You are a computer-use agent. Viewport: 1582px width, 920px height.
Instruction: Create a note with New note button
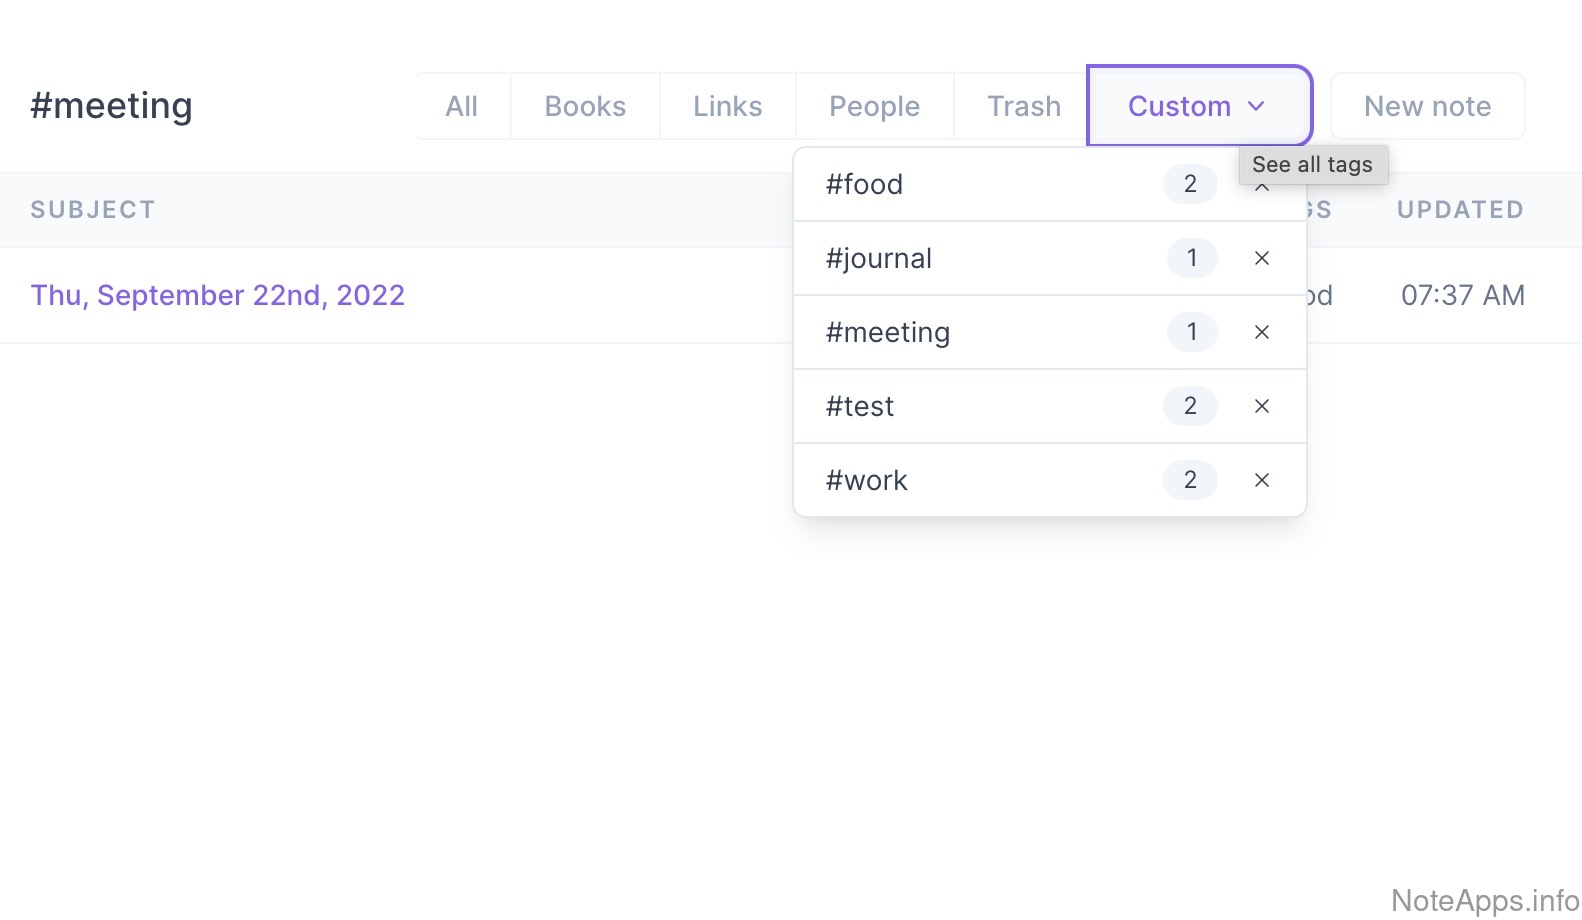[1427, 106]
